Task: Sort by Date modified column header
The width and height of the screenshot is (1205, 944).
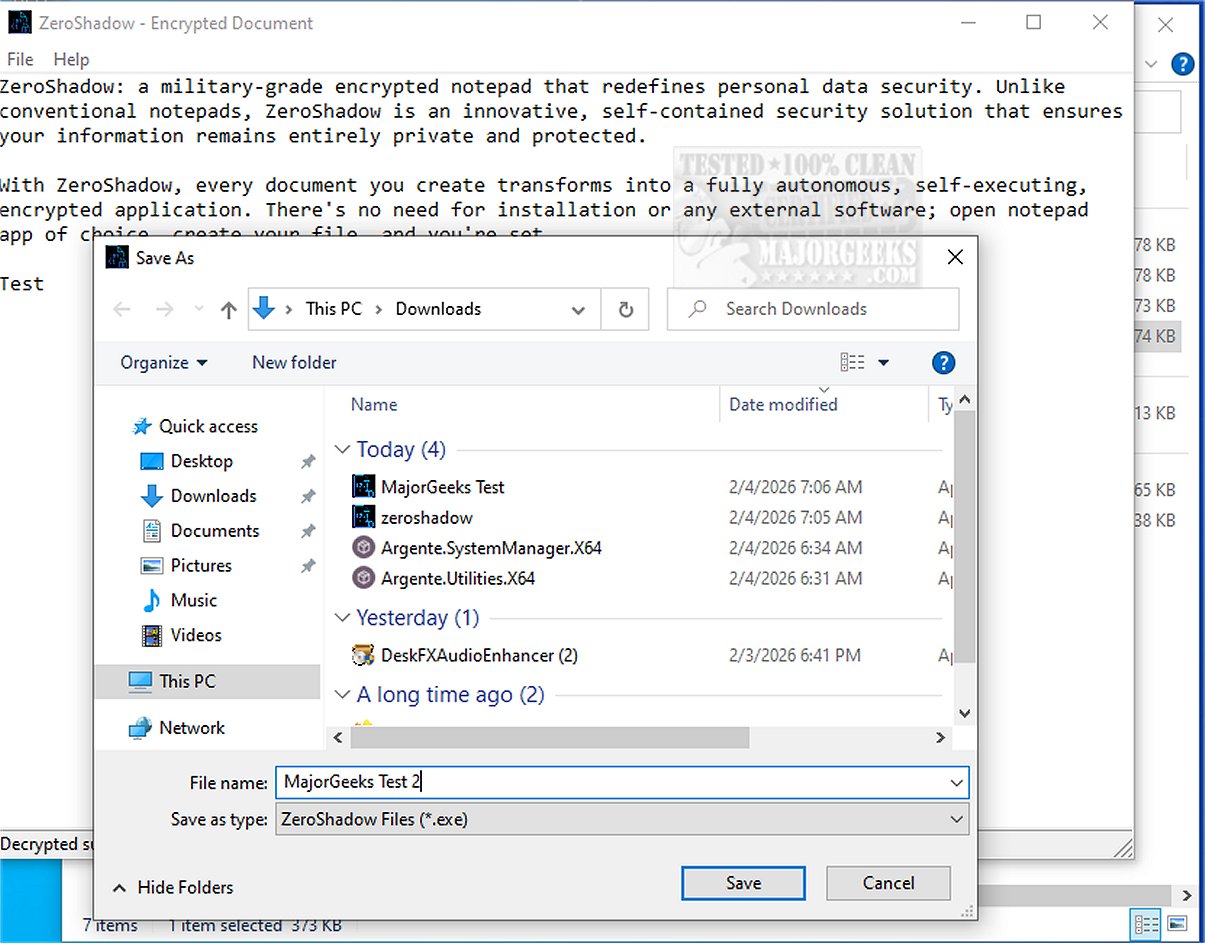Action: (x=783, y=405)
